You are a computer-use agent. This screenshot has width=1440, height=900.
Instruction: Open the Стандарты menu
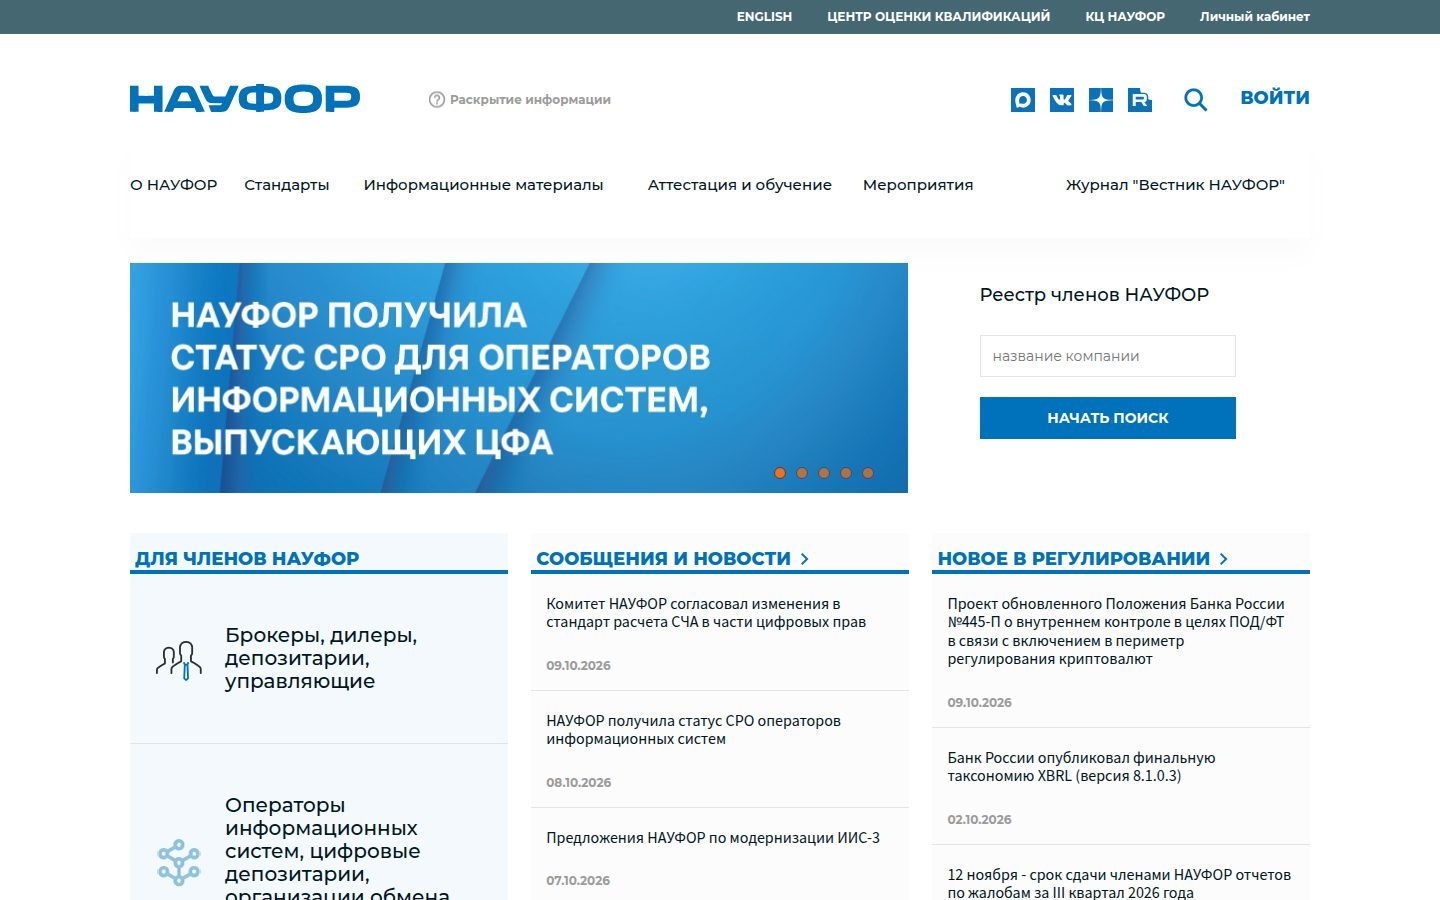pyautogui.click(x=287, y=185)
